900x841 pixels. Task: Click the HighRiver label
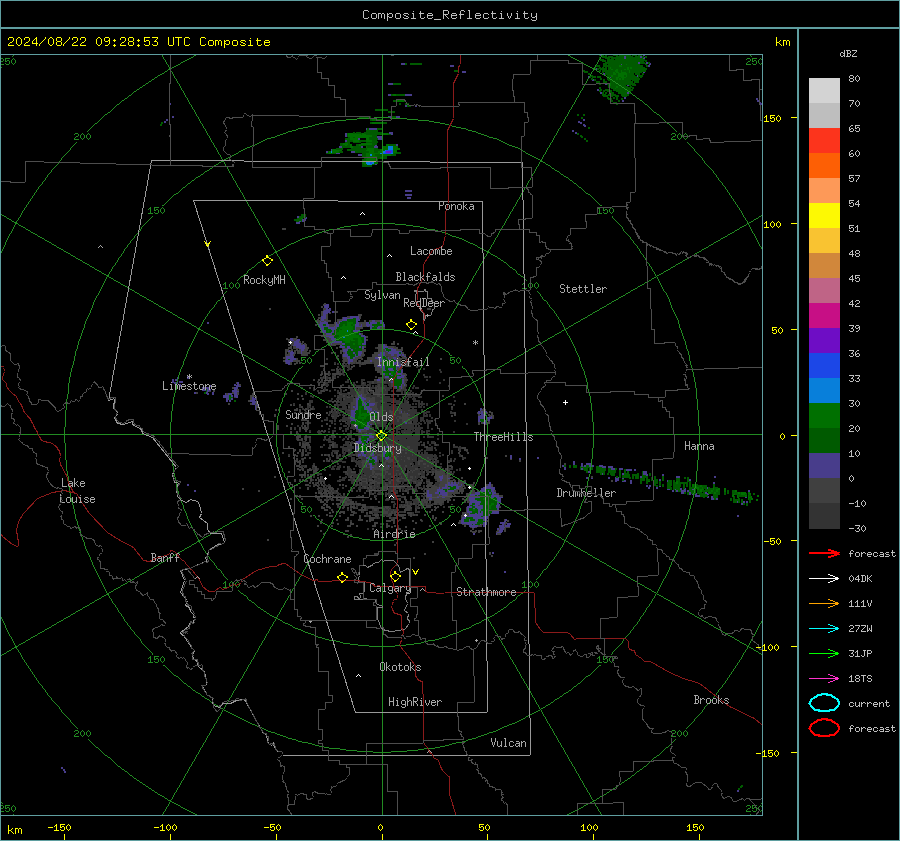pos(415,702)
